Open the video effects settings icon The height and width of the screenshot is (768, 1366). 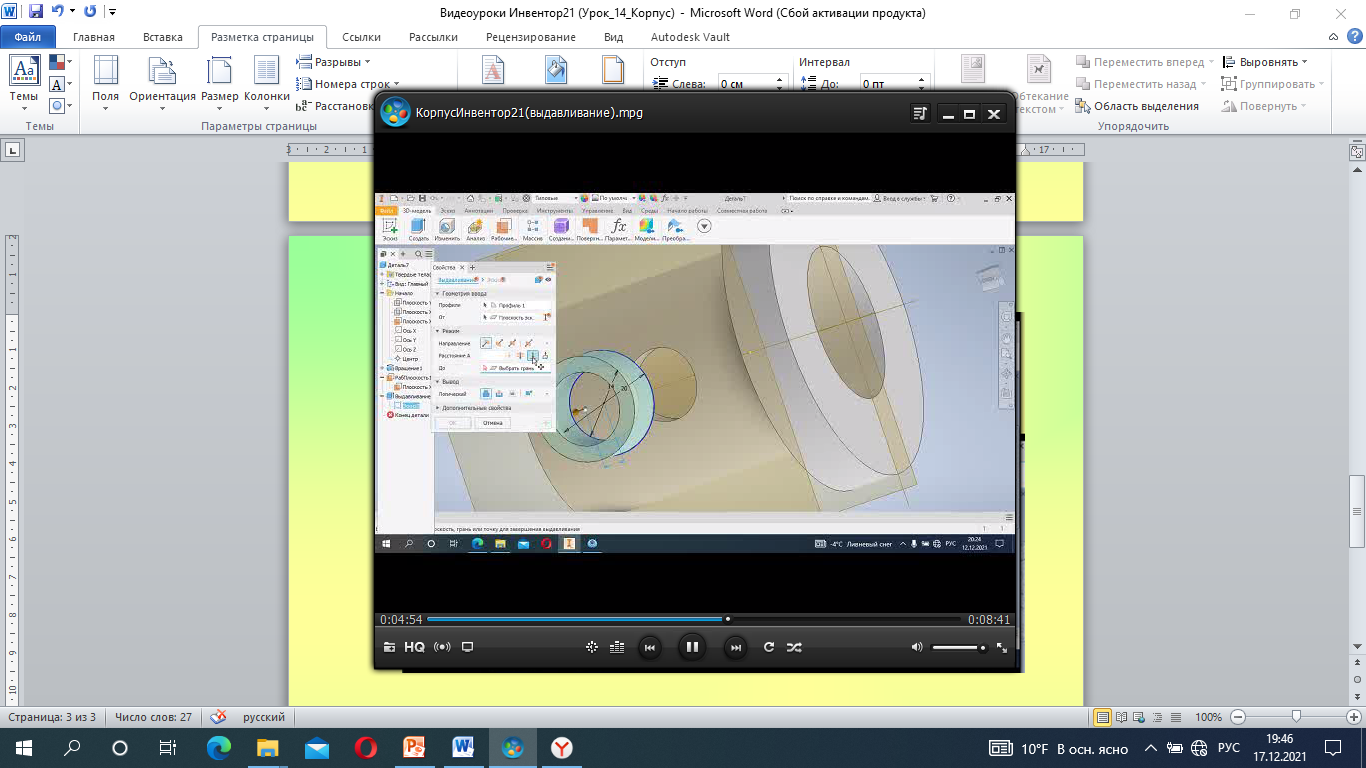(x=592, y=647)
